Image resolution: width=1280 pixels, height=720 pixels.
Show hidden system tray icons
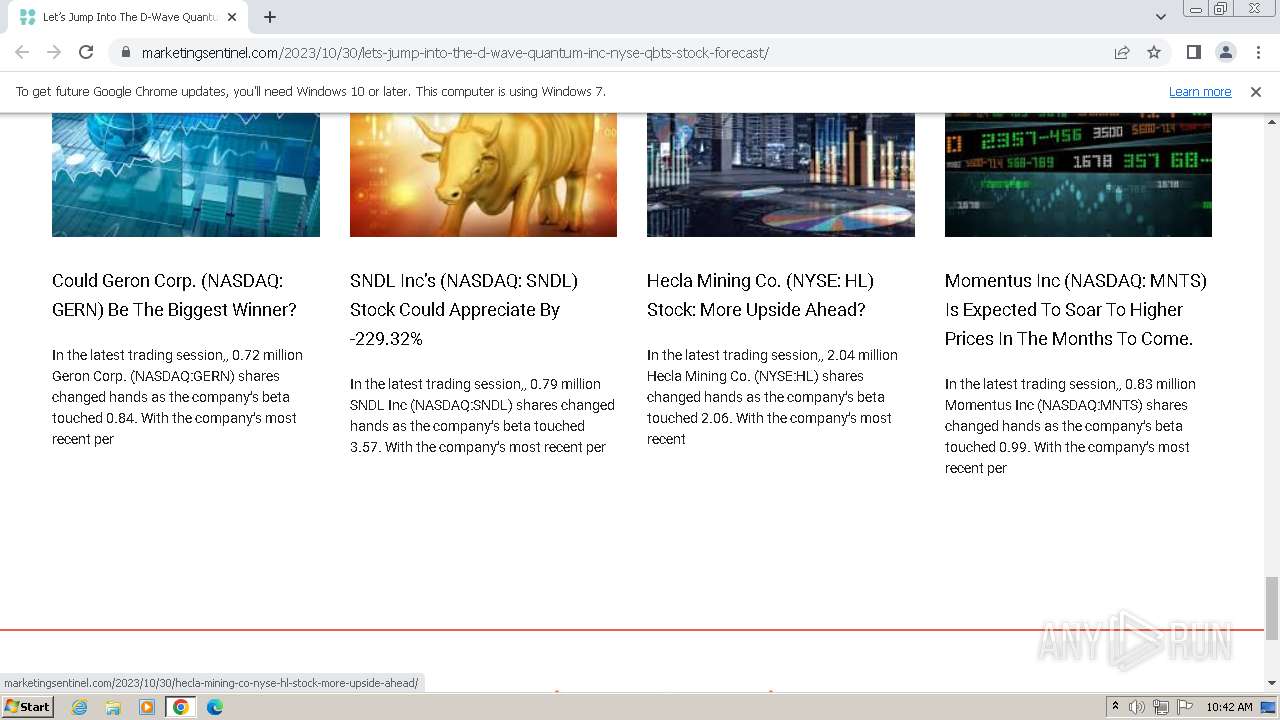(1115, 707)
